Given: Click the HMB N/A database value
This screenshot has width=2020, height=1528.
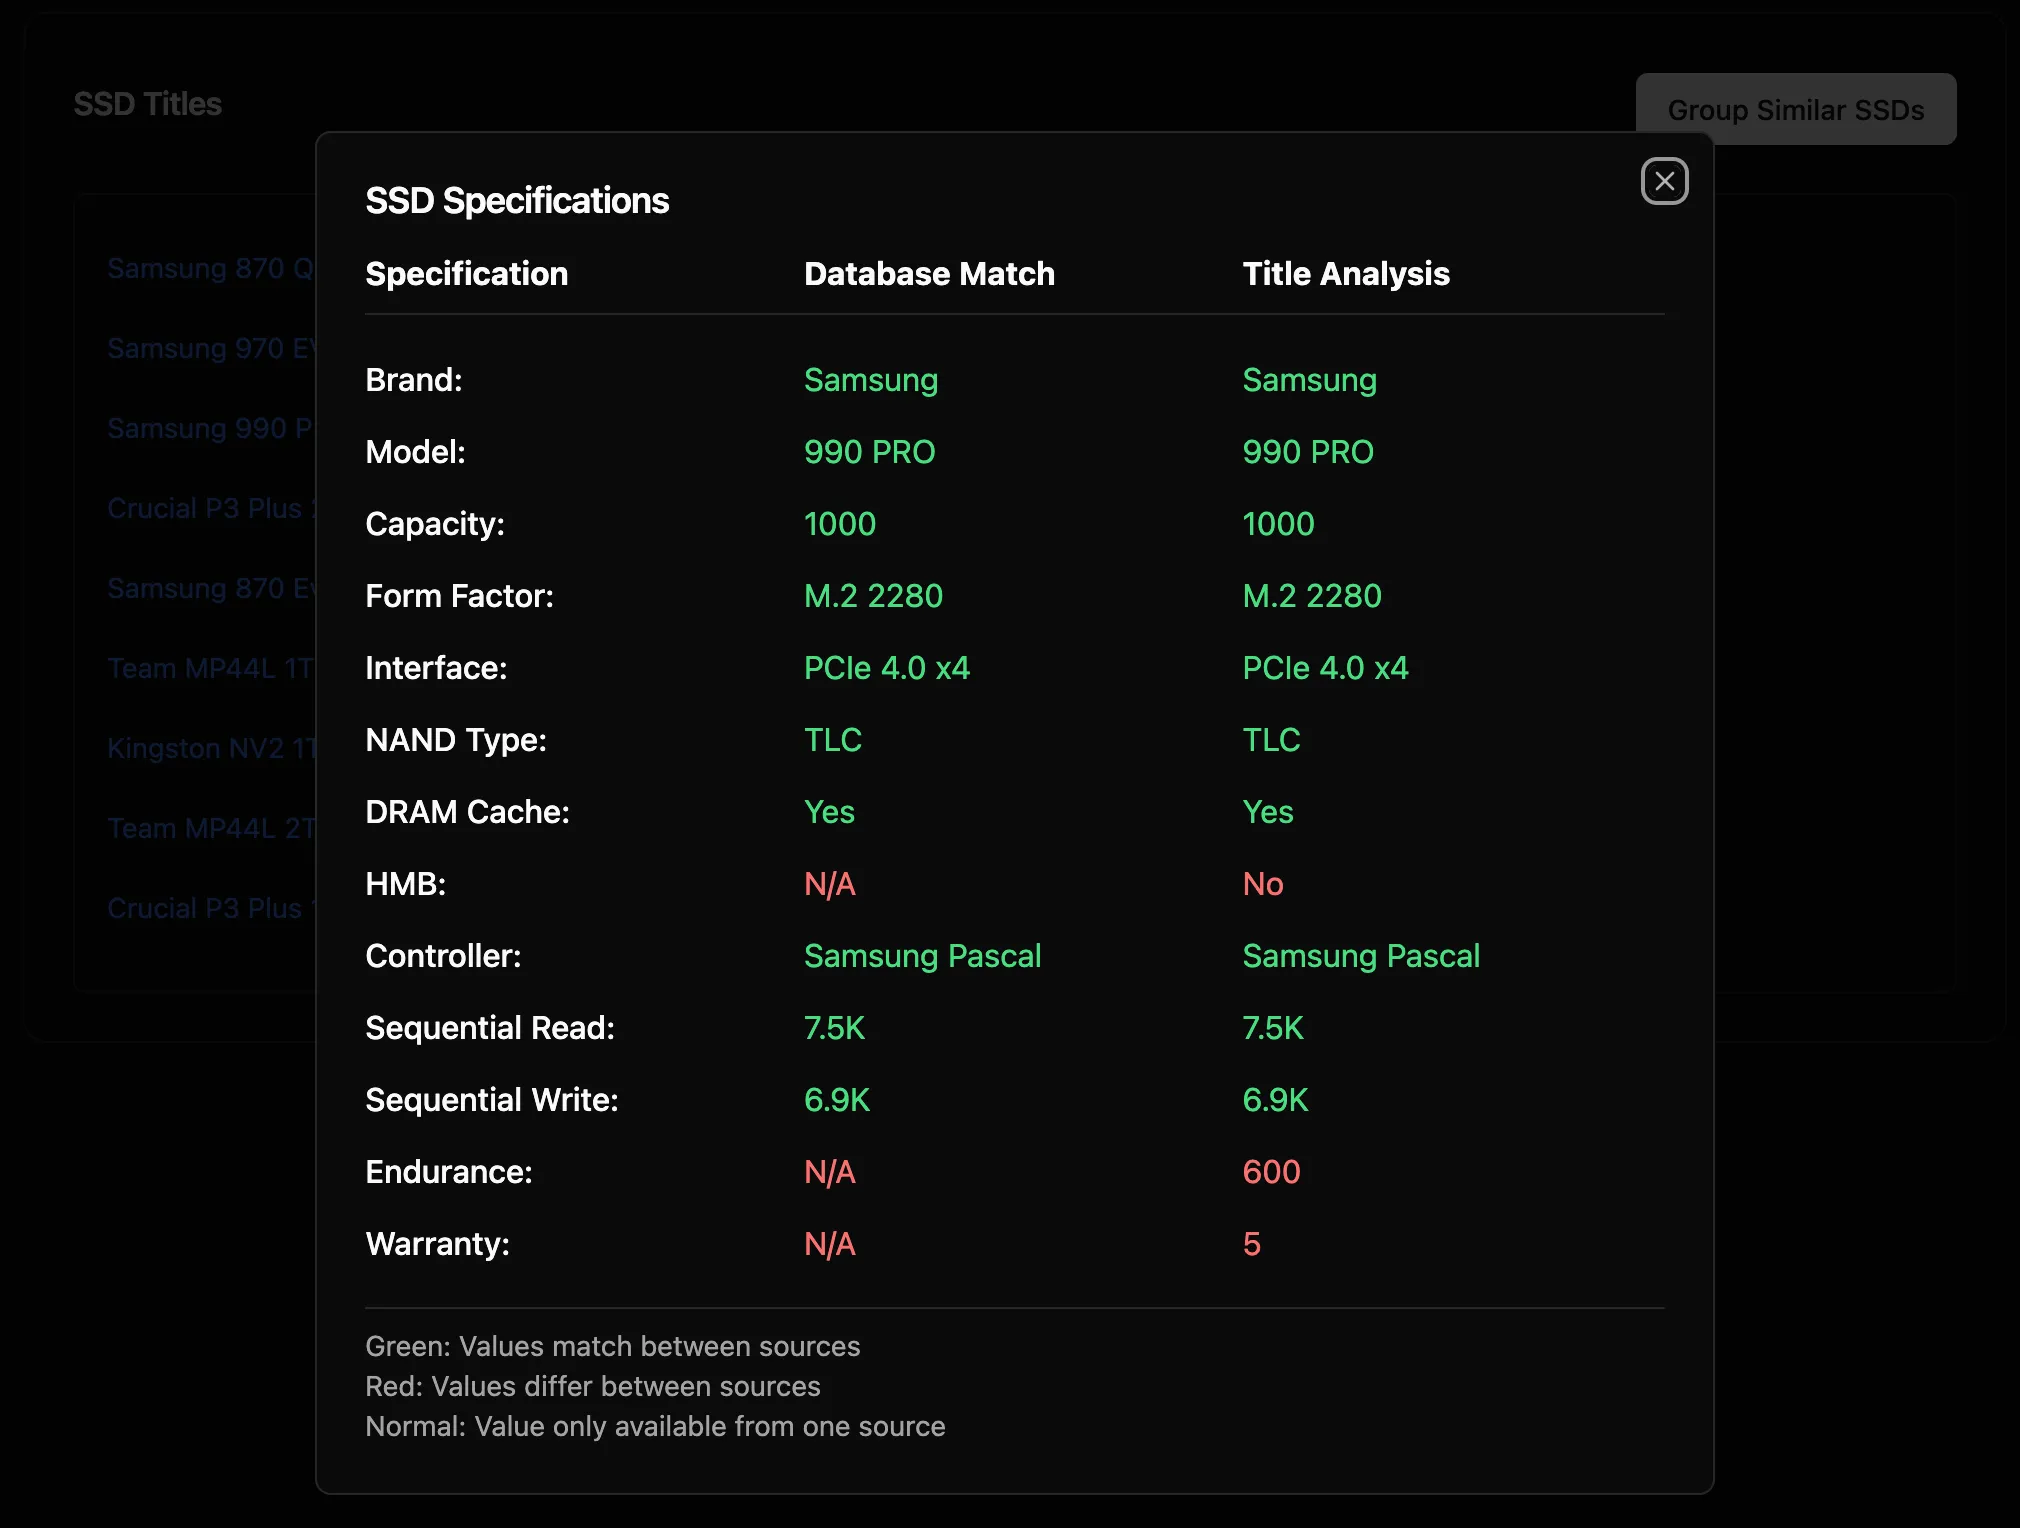Looking at the screenshot, I should tap(829, 883).
